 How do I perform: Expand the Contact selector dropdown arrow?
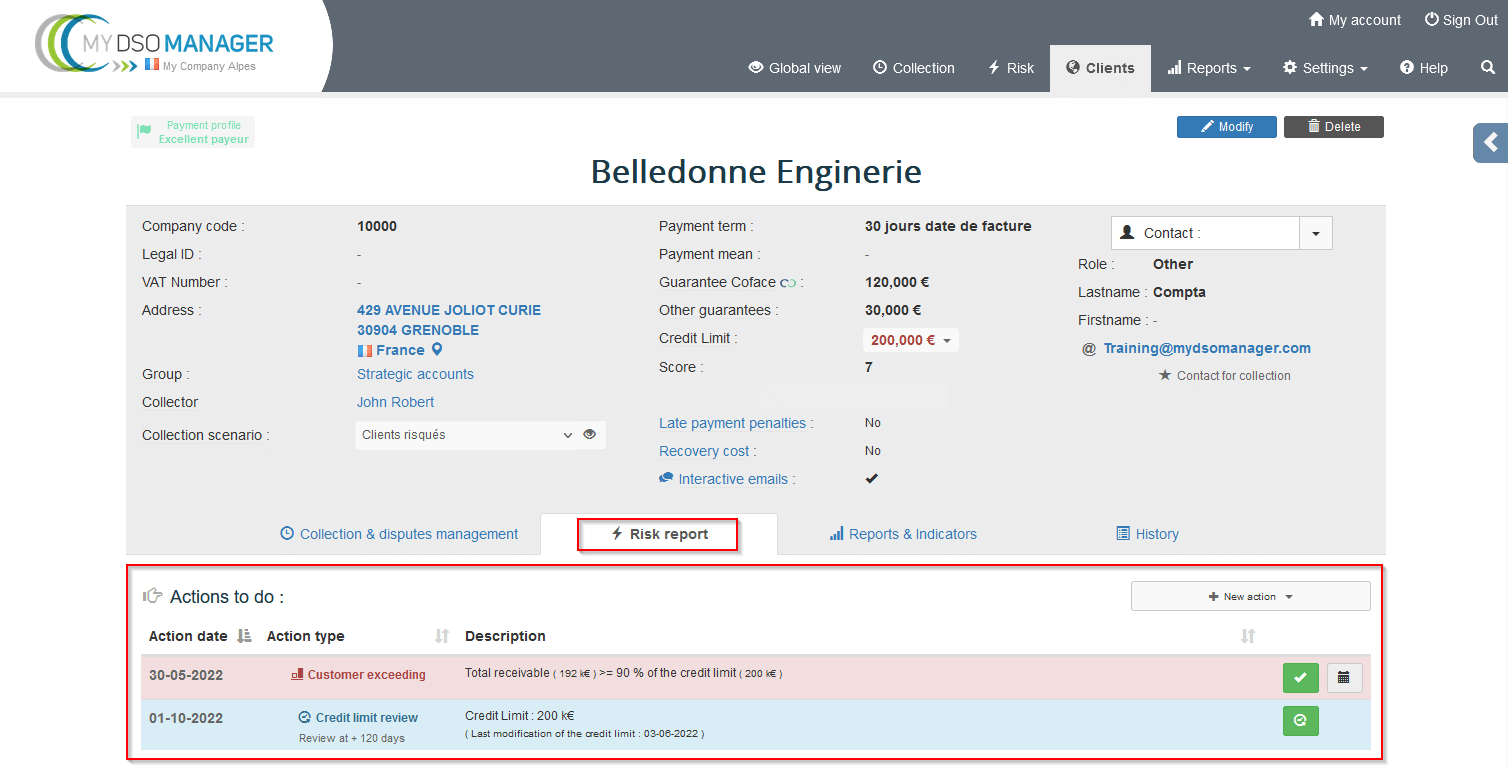[1315, 233]
